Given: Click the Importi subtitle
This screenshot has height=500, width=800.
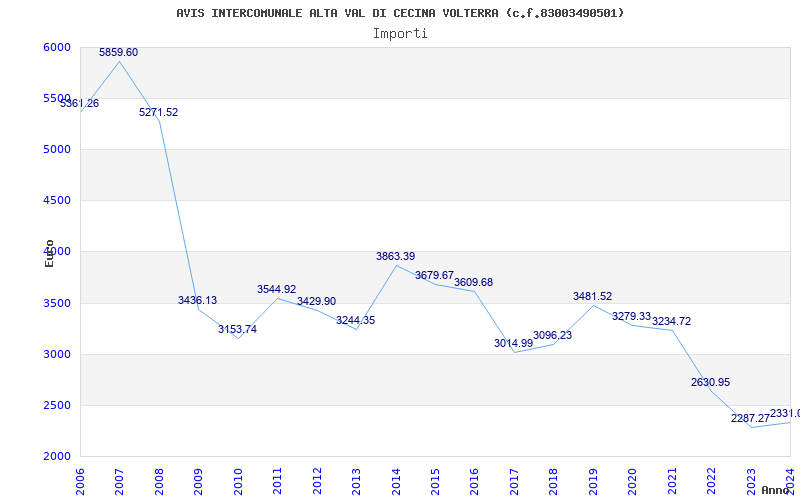Looking at the screenshot, I should point(400,34).
